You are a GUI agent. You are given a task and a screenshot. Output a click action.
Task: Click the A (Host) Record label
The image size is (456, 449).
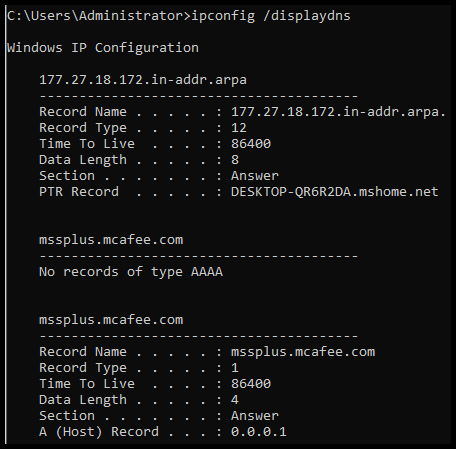tap(99, 432)
